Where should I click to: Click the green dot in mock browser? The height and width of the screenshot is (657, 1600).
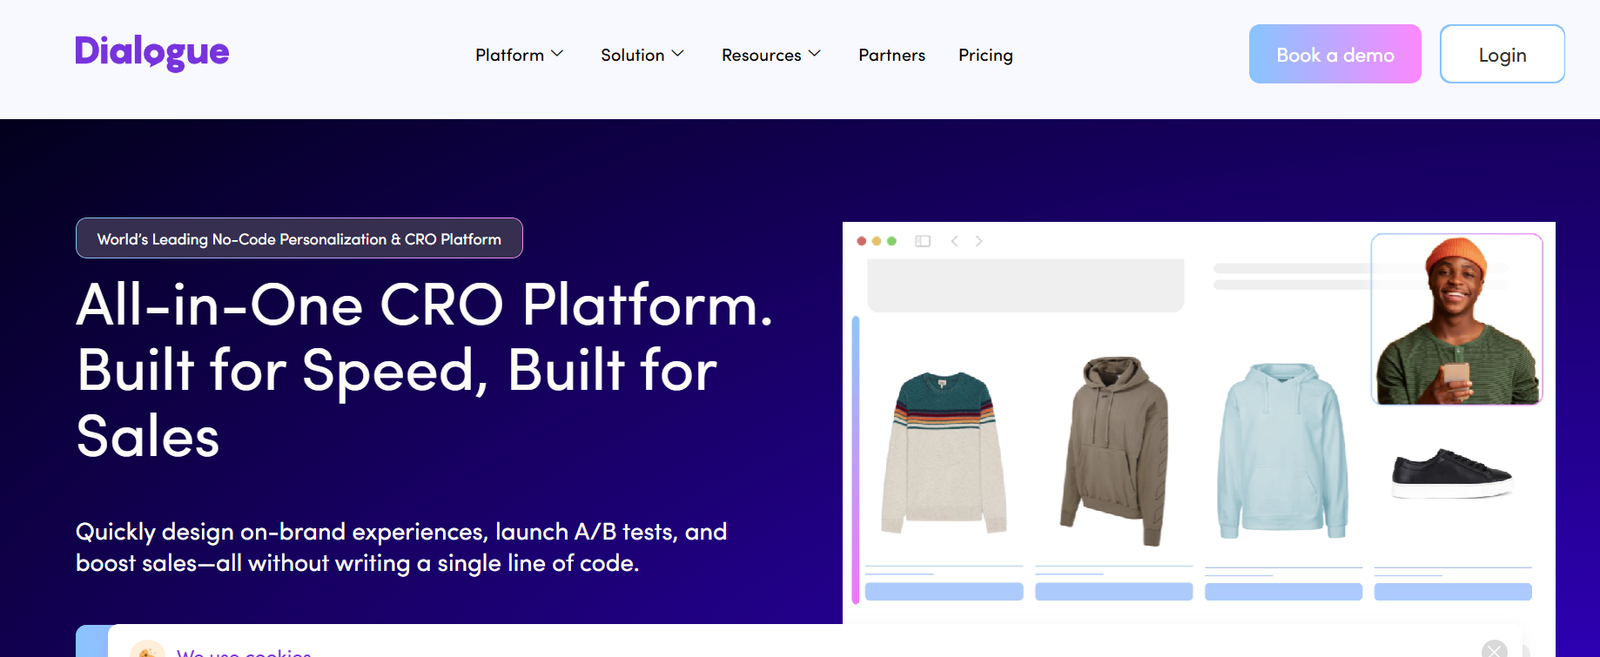[x=892, y=241]
